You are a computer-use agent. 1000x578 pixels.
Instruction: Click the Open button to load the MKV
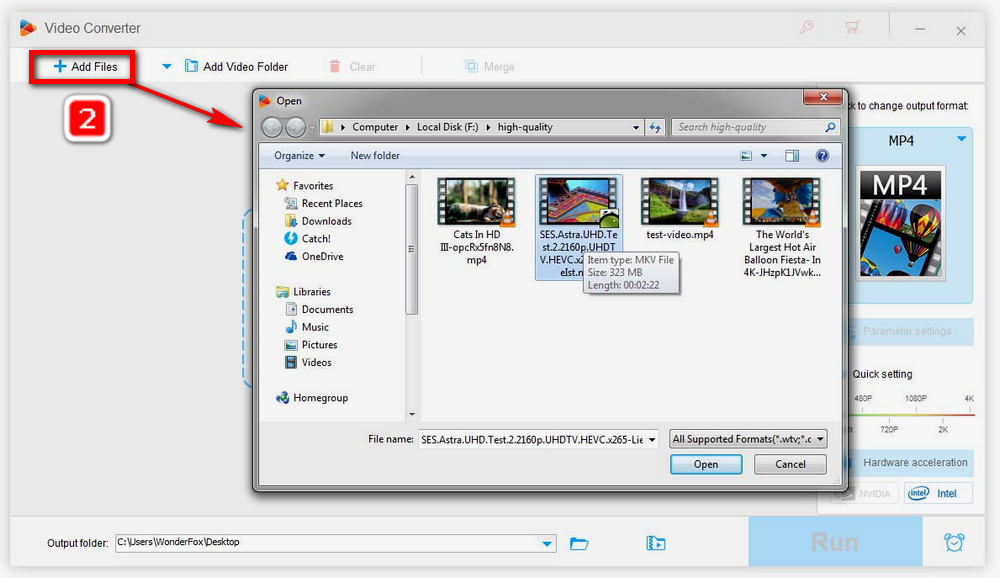[x=706, y=464]
